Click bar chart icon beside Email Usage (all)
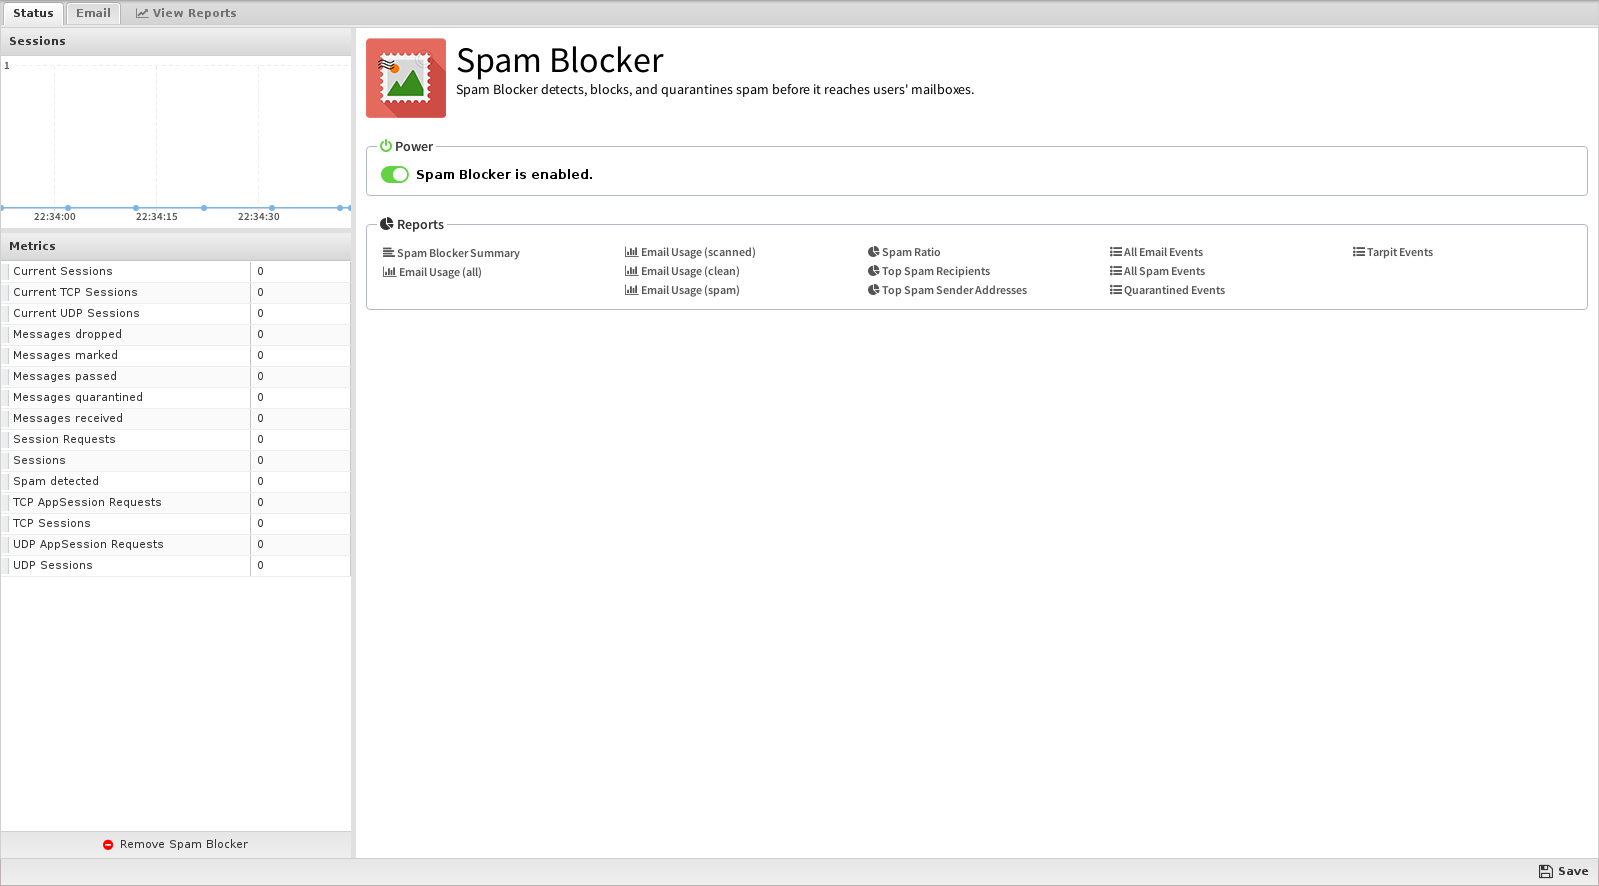 (389, 272)
